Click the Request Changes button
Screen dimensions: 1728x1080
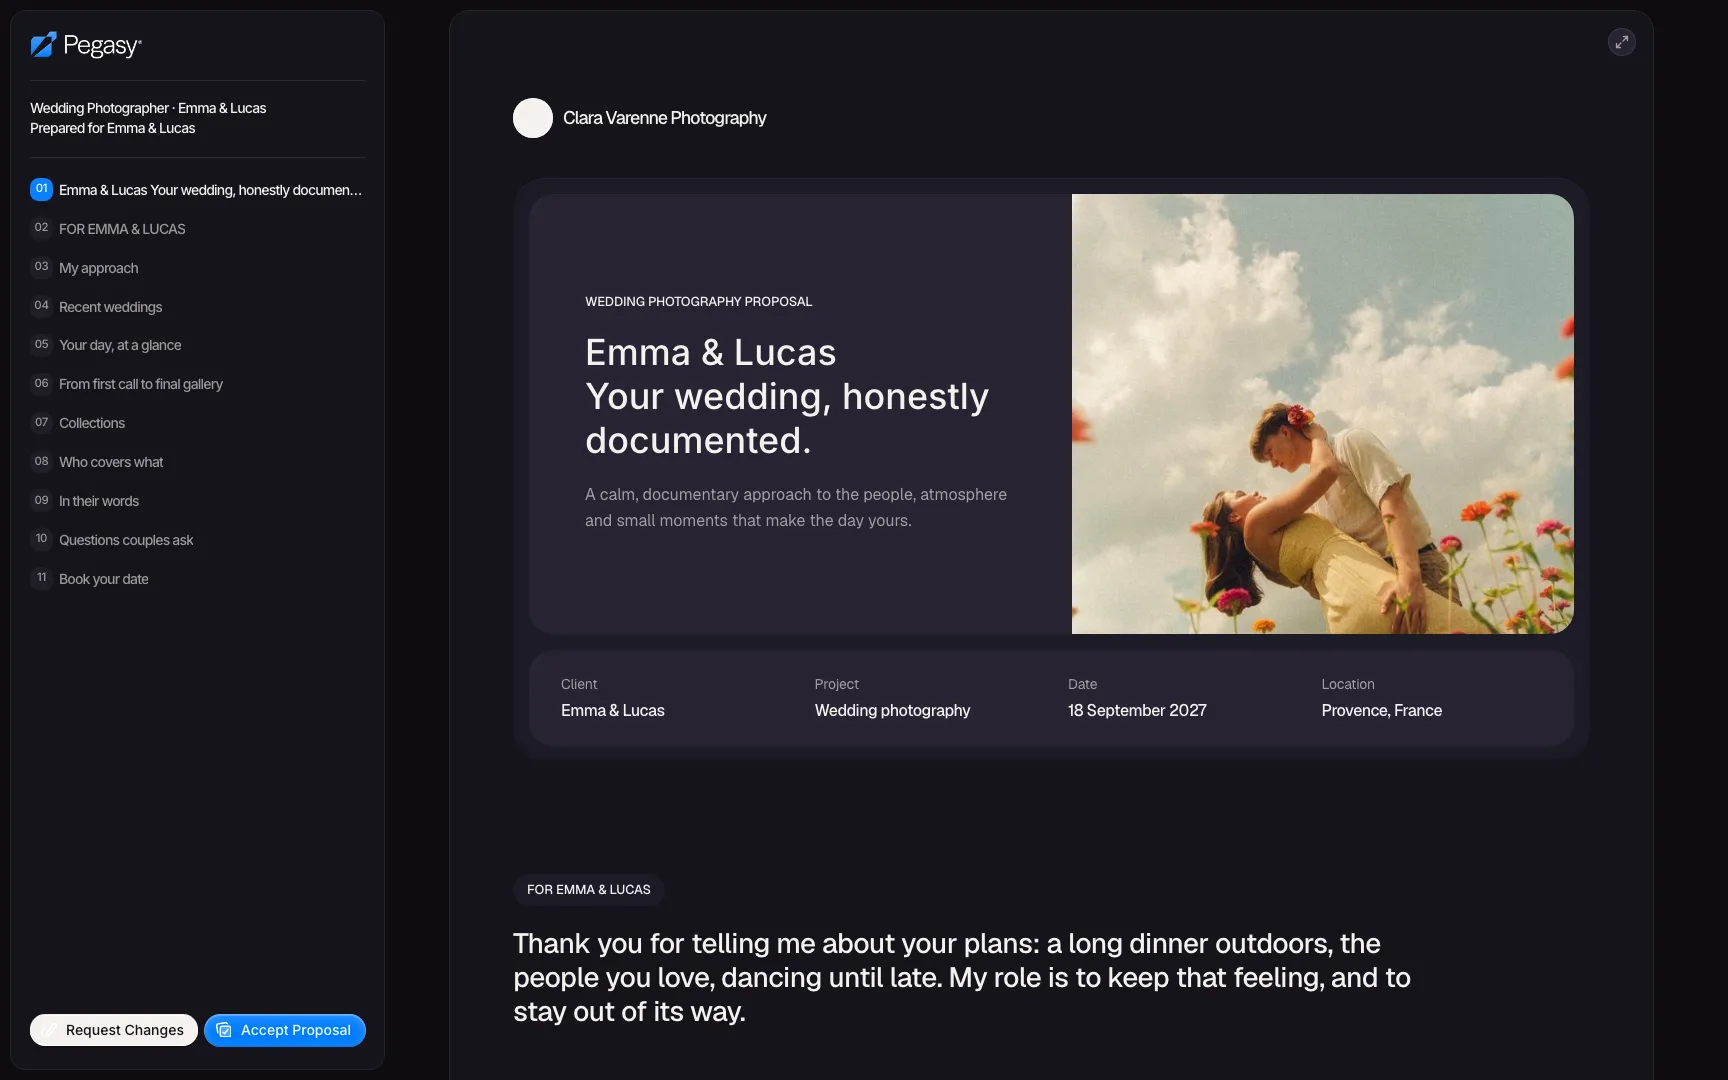[x=114, y=1030]
